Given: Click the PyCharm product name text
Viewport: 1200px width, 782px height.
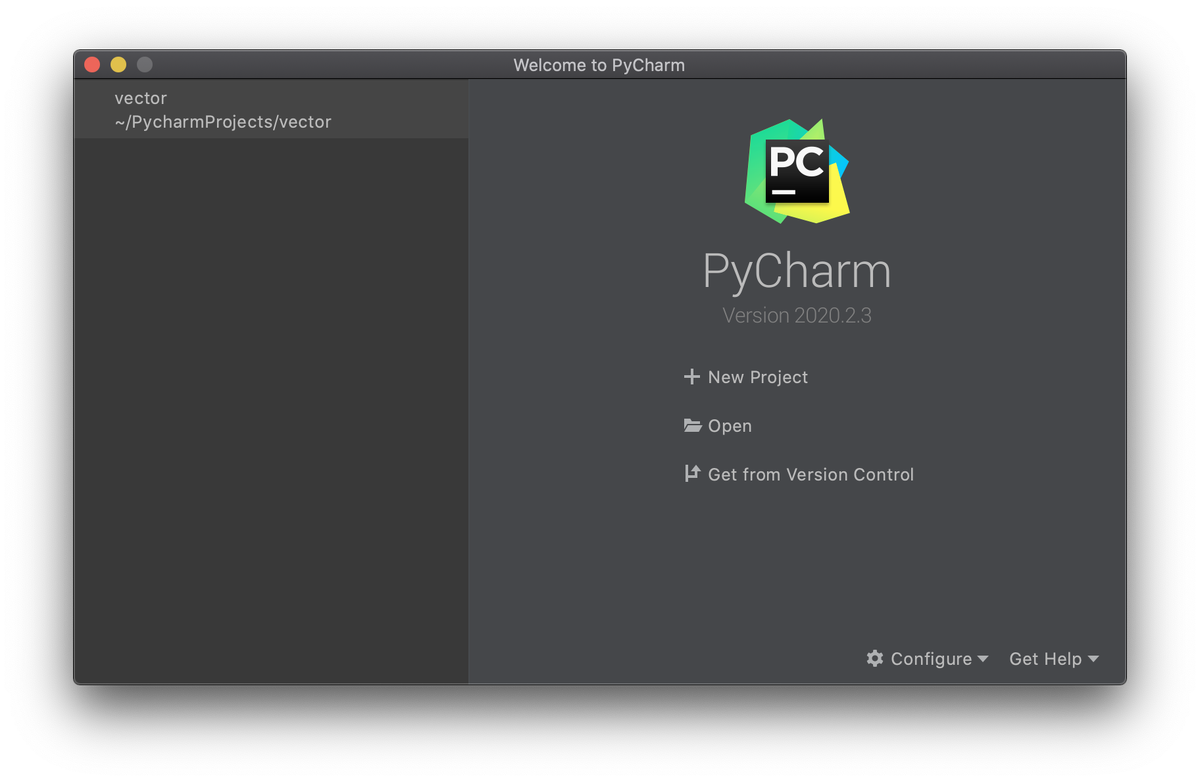Looking at the screenshot, I should (x=797, y=271).
